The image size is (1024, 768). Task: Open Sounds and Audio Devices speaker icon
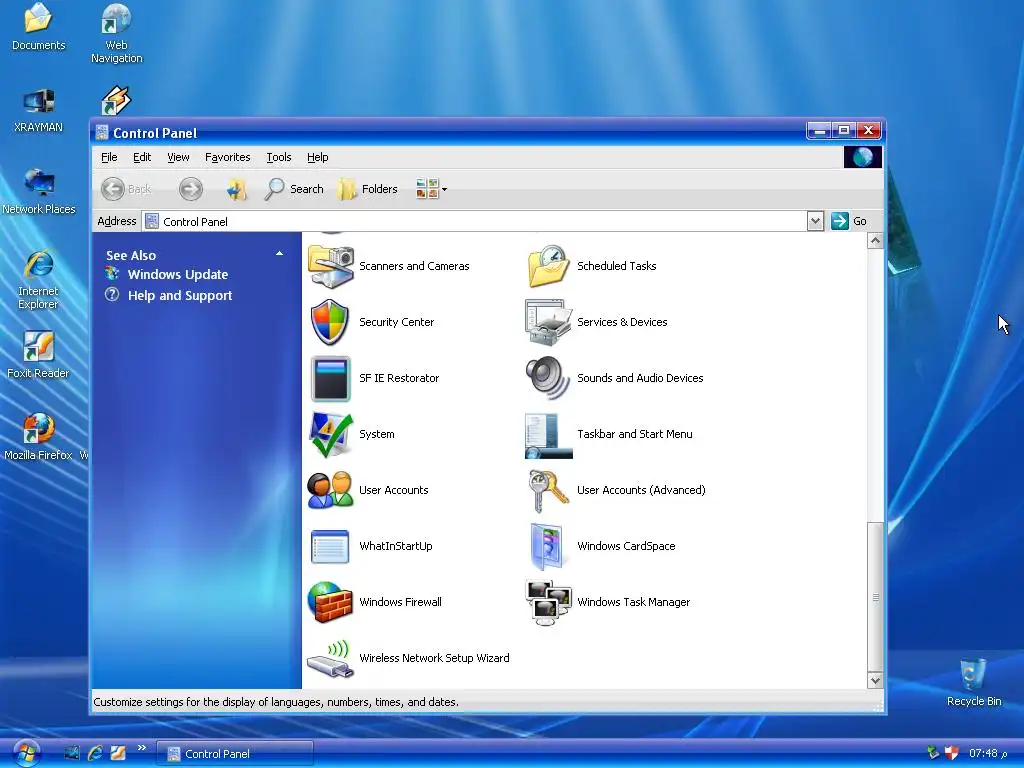click(x=549, y=378)
